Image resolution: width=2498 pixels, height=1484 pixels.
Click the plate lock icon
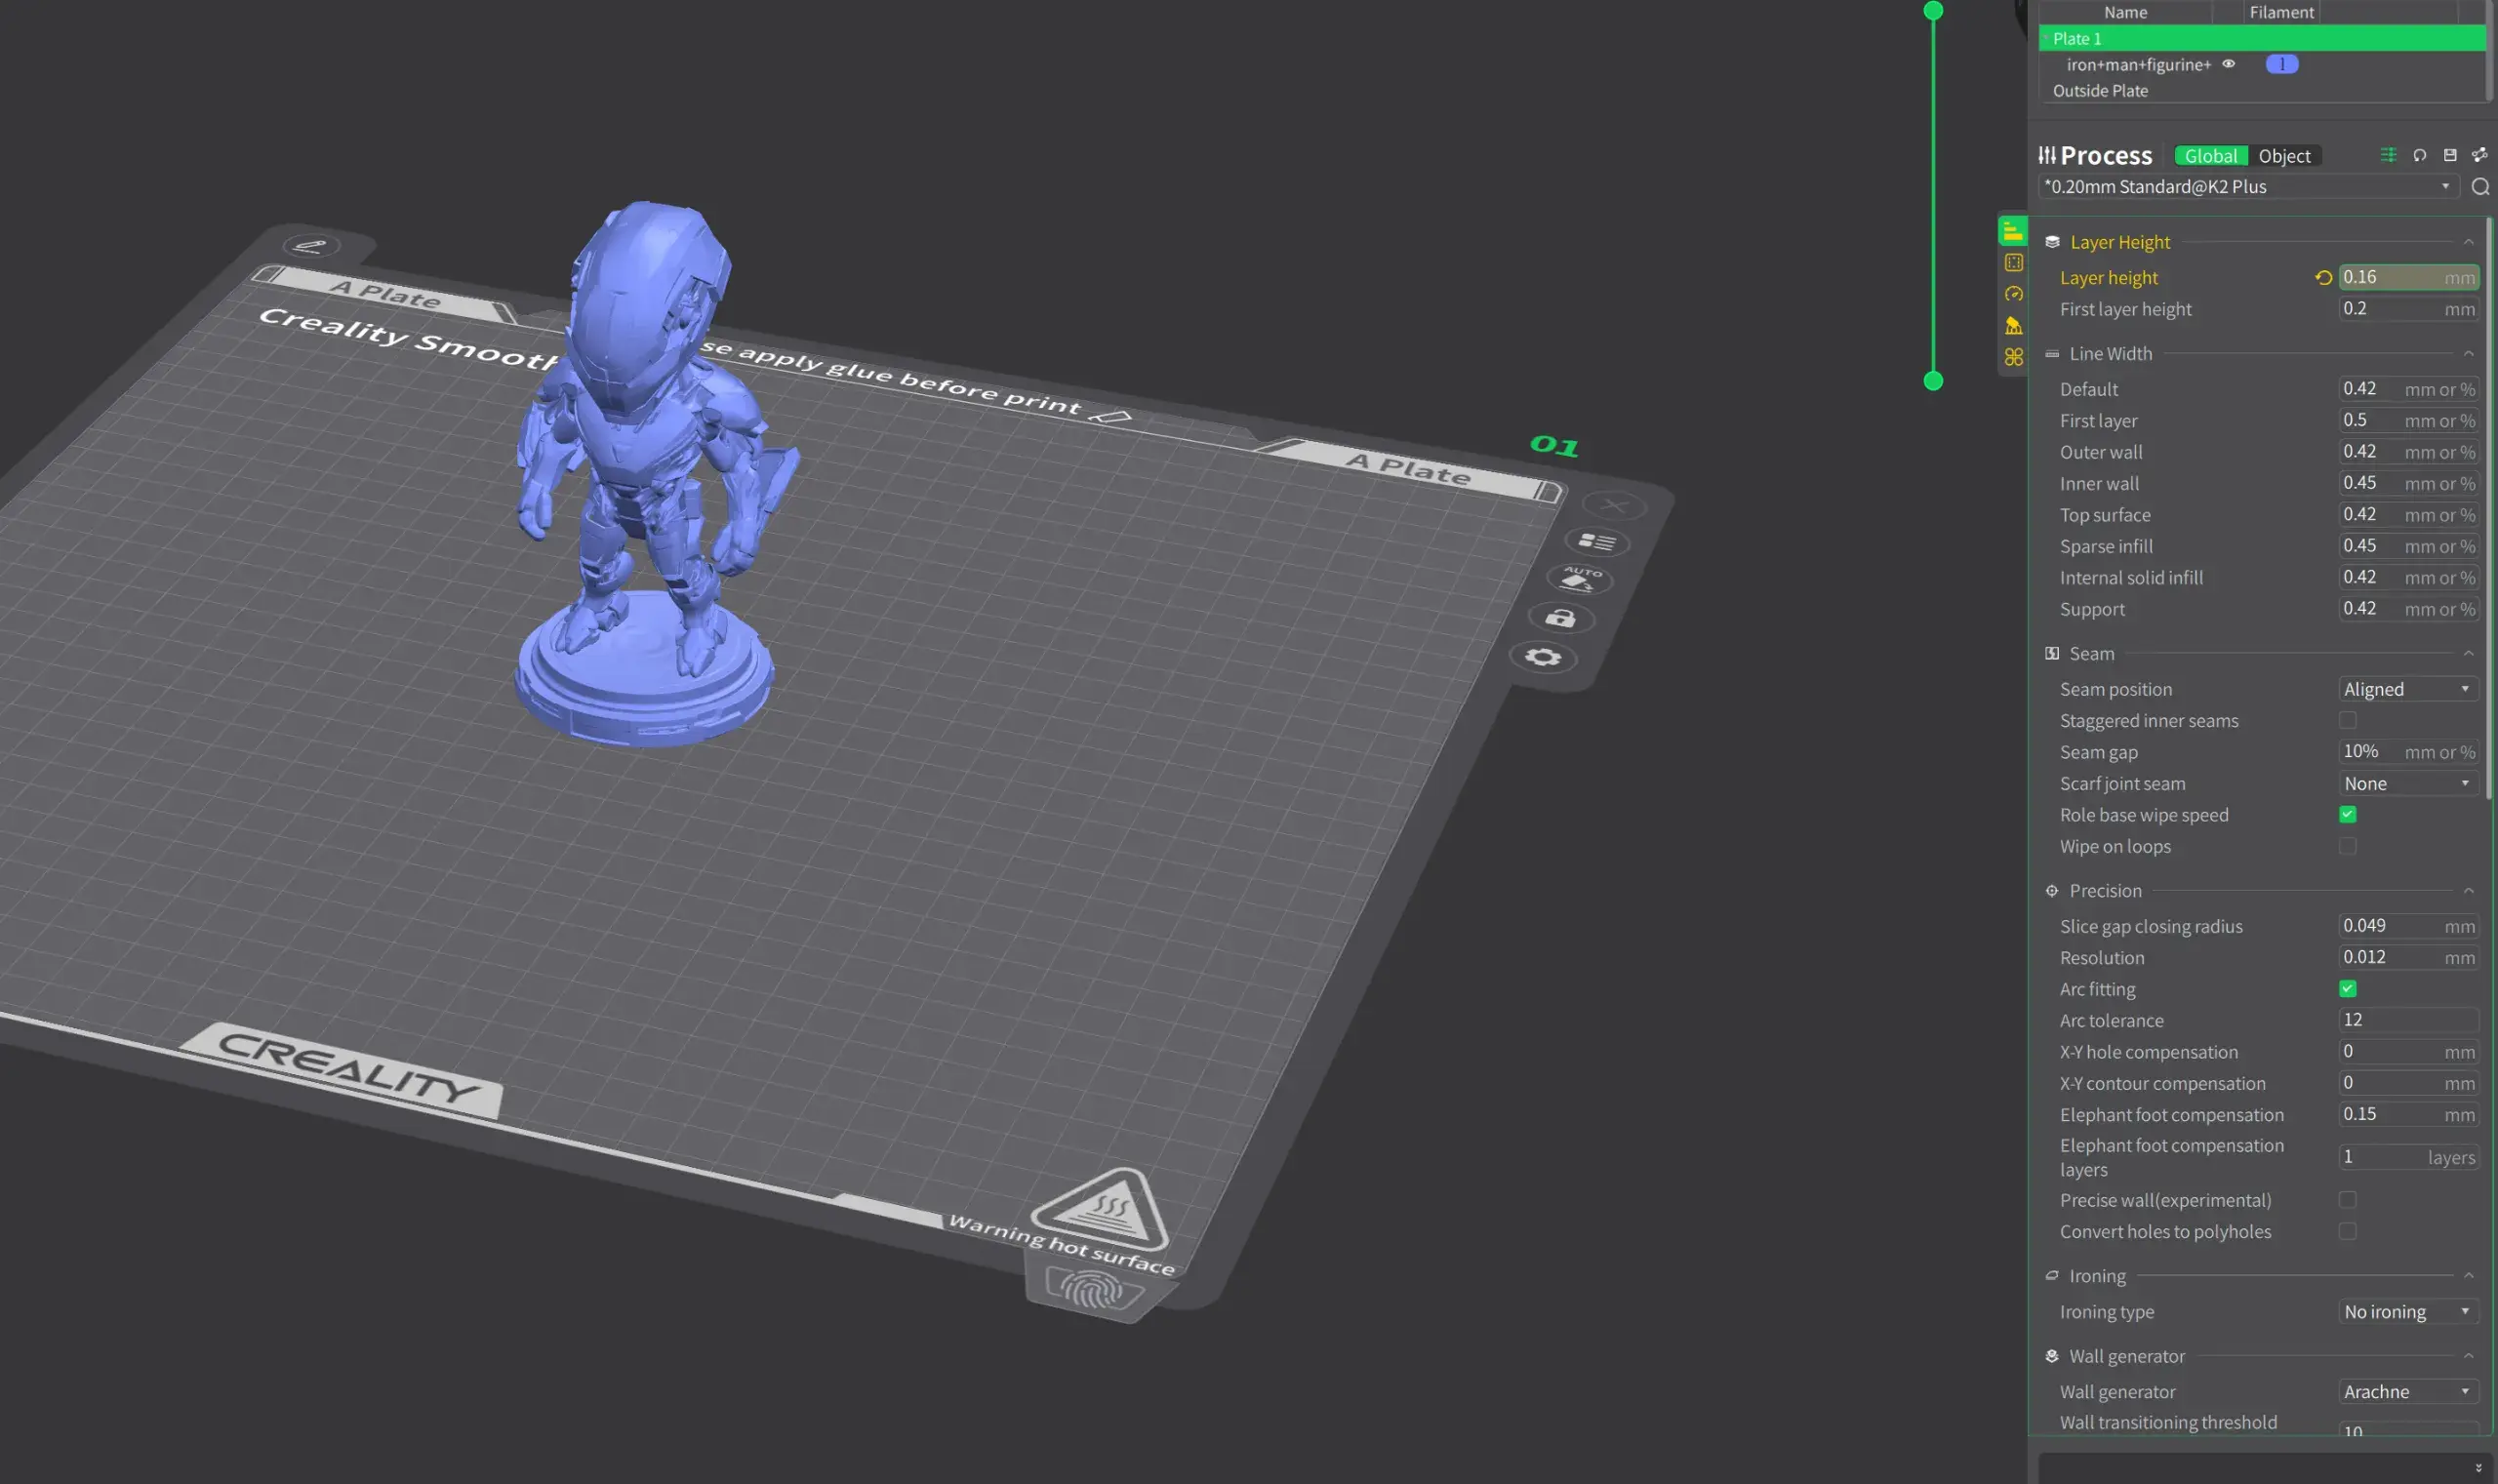[1560, 618]
